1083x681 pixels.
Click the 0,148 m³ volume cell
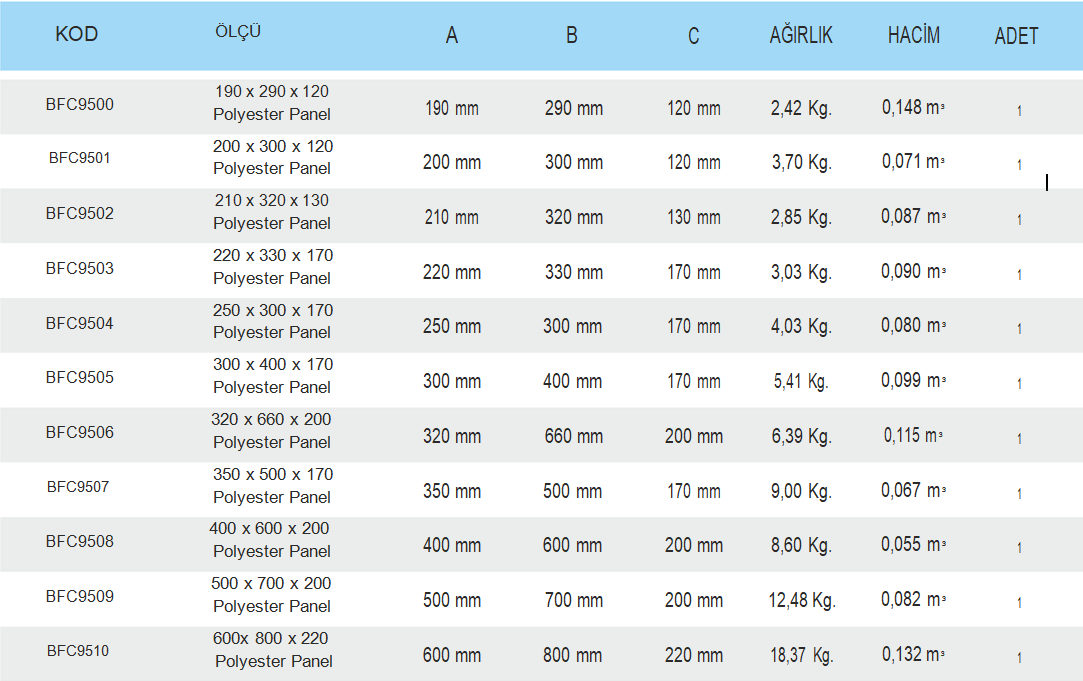click(x=913, y=107)
